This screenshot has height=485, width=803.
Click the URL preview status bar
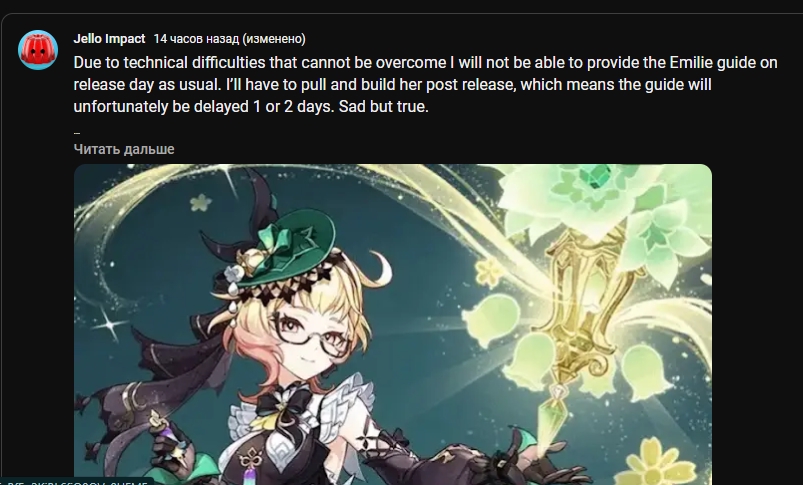pyautogui.click(x=77, y=481)
